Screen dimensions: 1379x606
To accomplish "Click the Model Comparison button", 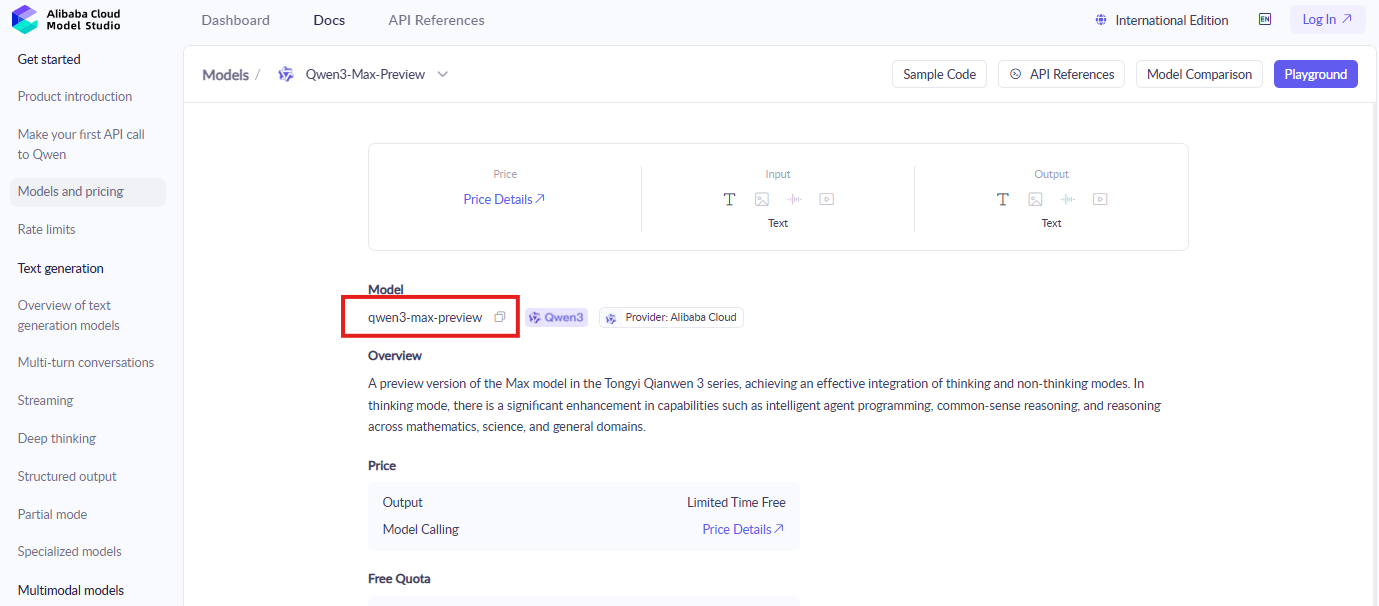I will click(x=1199, y=74).
